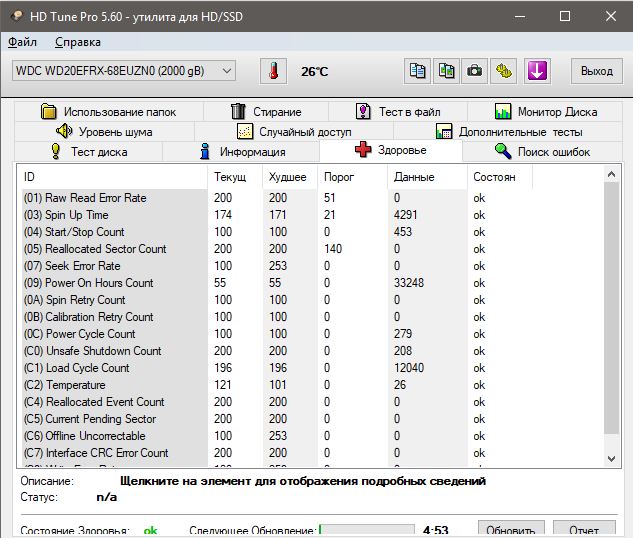Open the Справка menu
The height and width of the screenshot is (538, 633).
click(x=78, y=42)
